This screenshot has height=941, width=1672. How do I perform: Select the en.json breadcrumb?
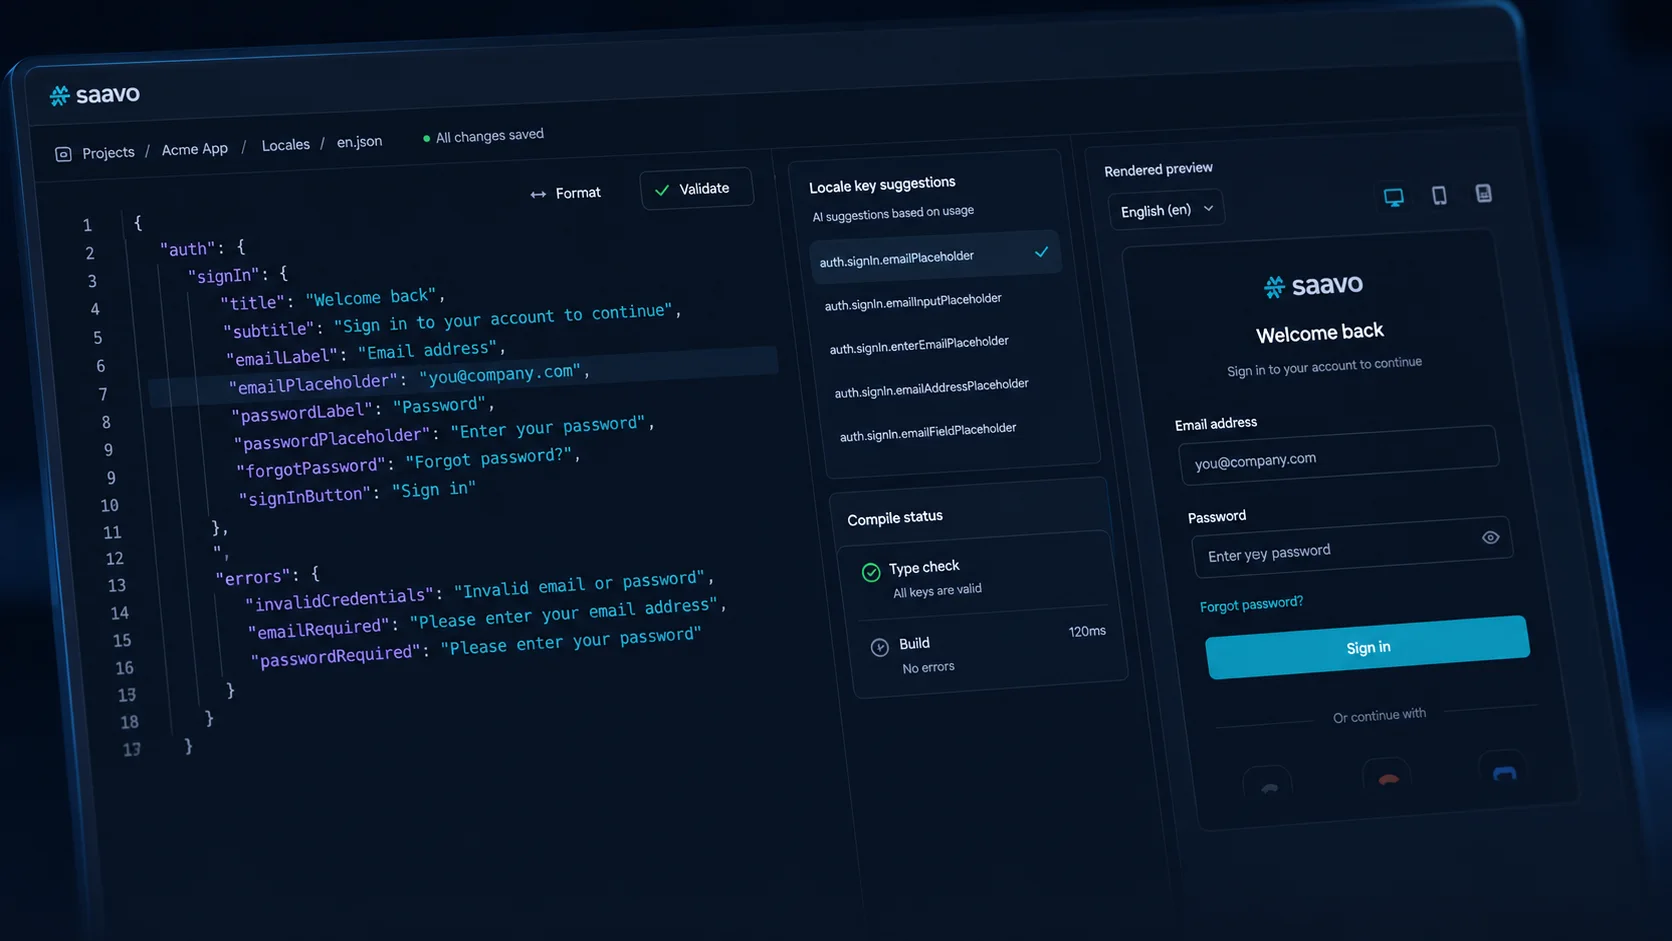tap(359, 142)
